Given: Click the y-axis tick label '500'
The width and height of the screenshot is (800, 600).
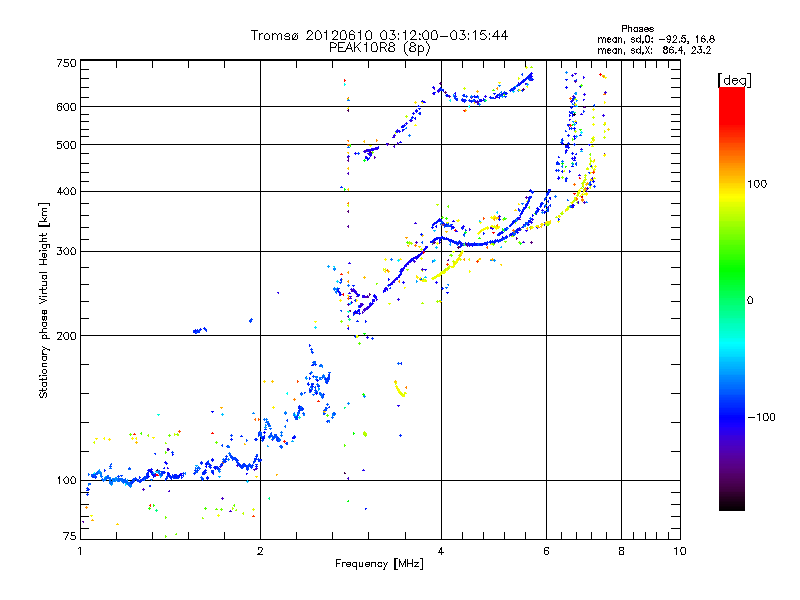Looking at the screenshot, I should (x=66, y=145).
